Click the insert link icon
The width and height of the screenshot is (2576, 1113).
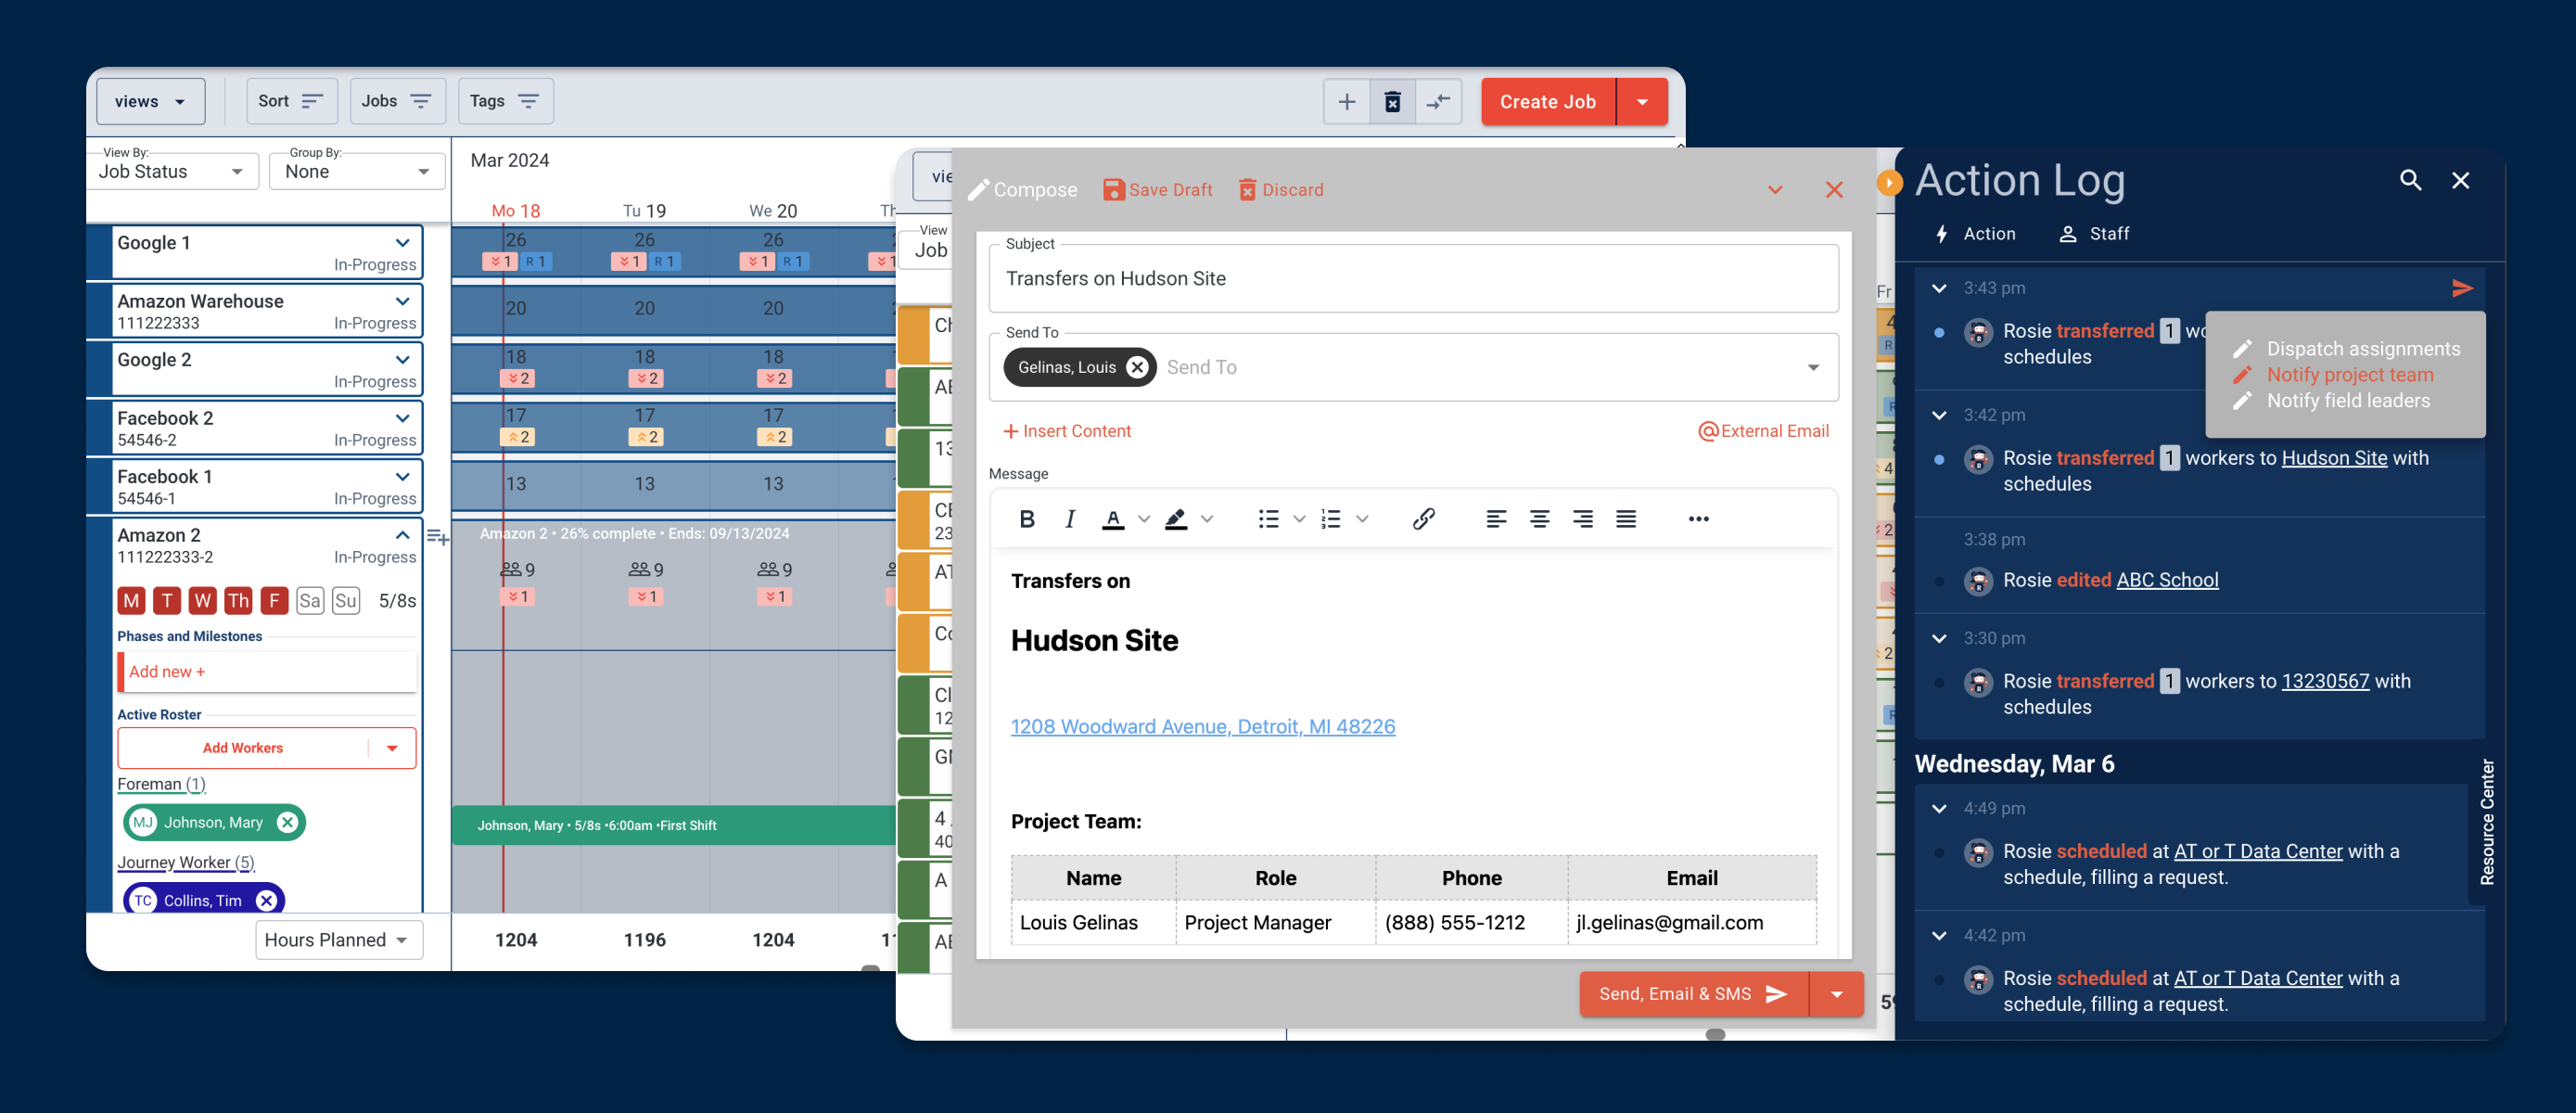coord(1423,518)
